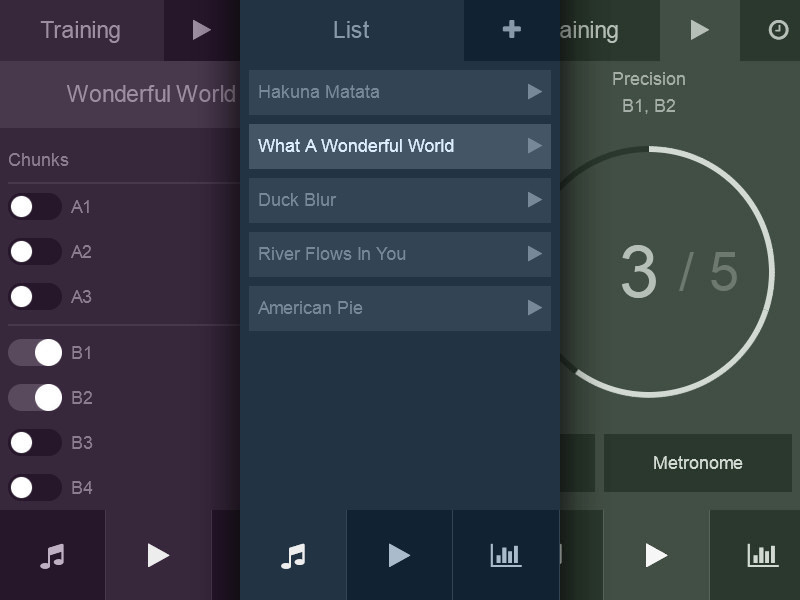Enable the B3 chunk switch

(x=35, y=442)
